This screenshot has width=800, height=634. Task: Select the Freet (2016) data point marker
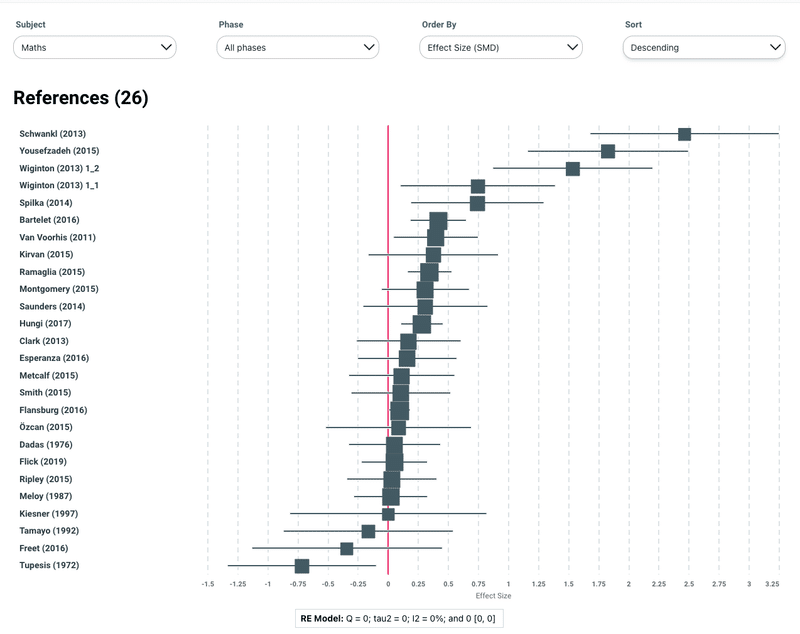(x=347, y=548)
